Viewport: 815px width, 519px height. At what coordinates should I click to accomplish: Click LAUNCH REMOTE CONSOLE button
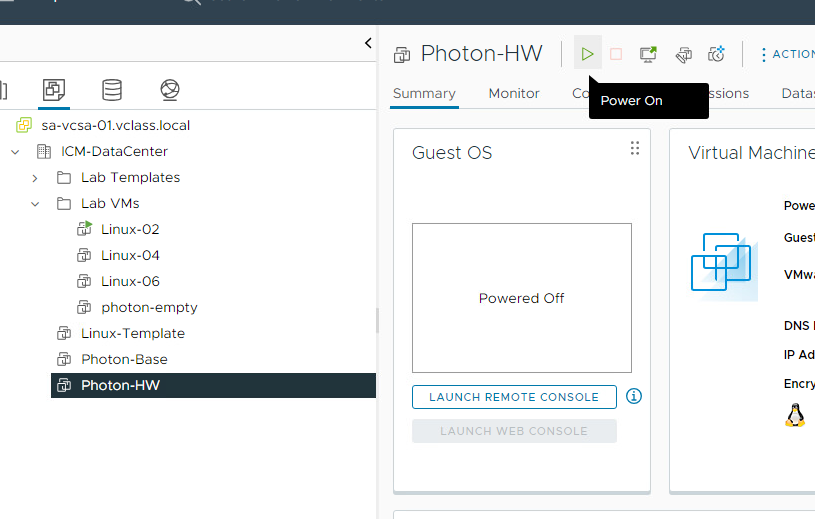coord(514,397)
